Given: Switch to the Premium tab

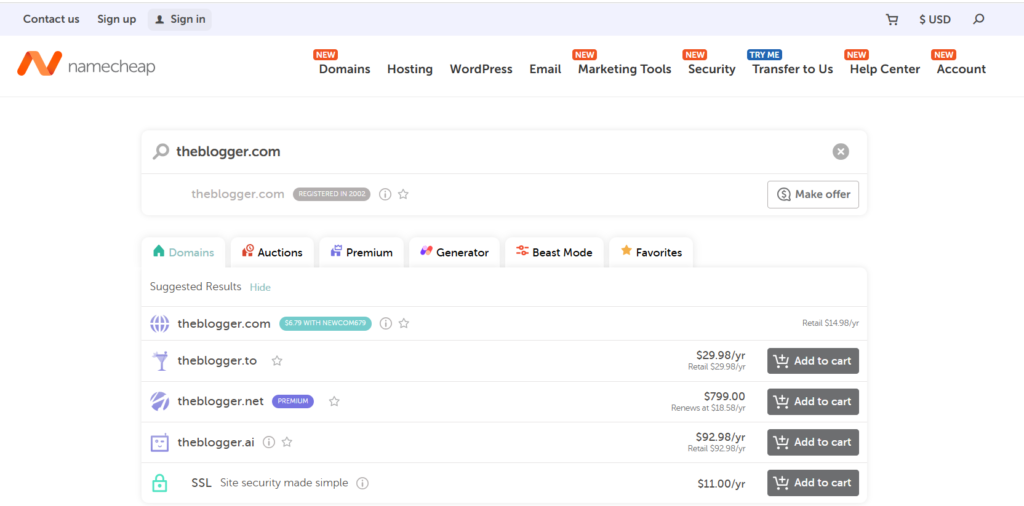Looking at the screenshot, I should click(x=361, y=252).
